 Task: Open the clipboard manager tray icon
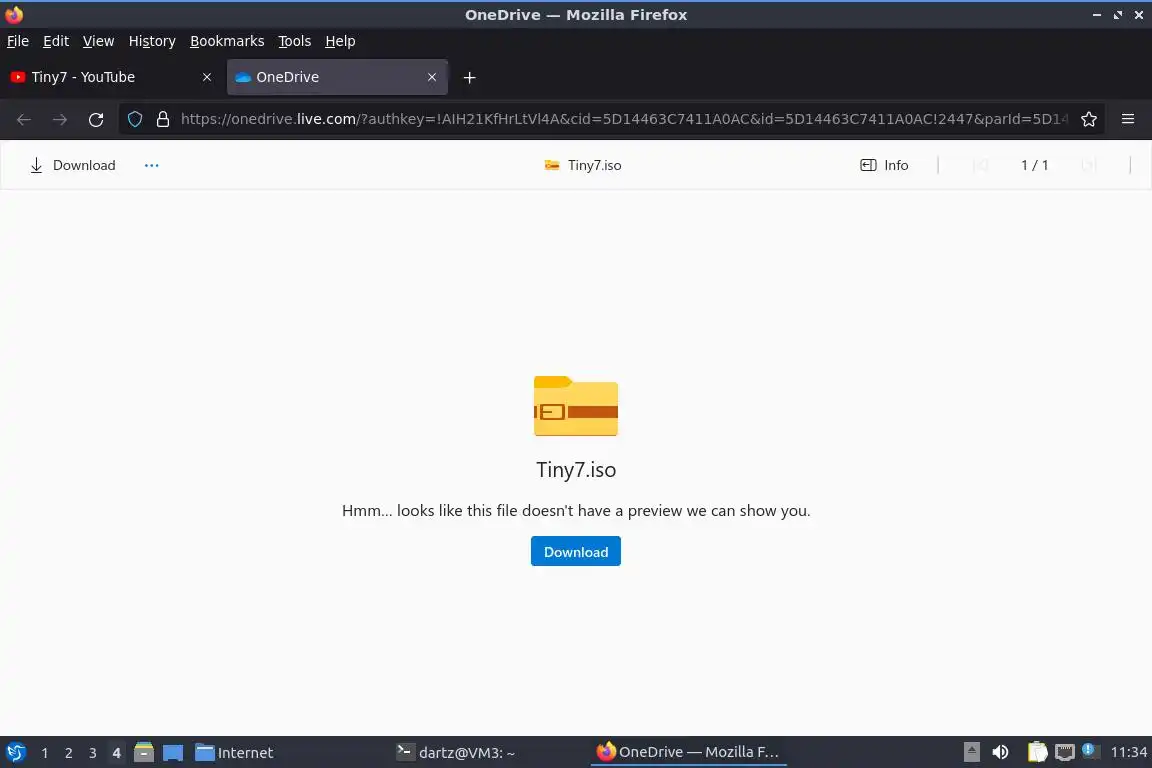click(x=1037, y=752)
